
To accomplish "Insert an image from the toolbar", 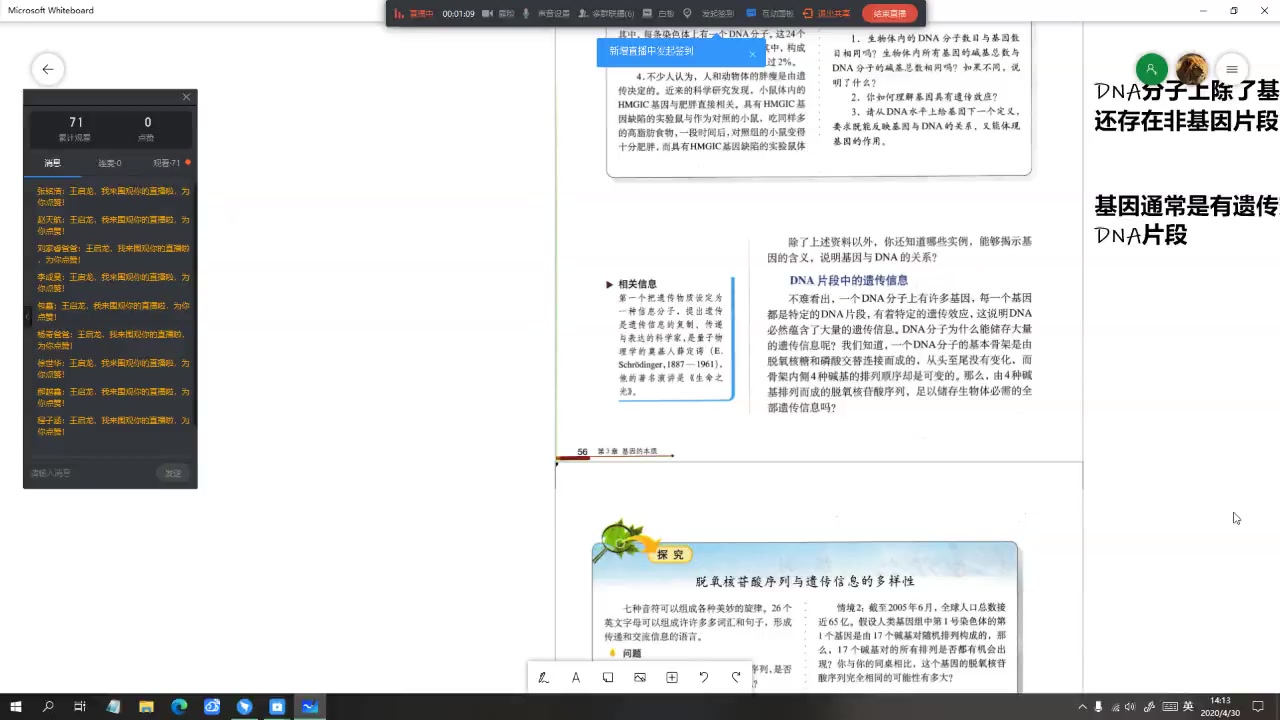I will point(640,677).
